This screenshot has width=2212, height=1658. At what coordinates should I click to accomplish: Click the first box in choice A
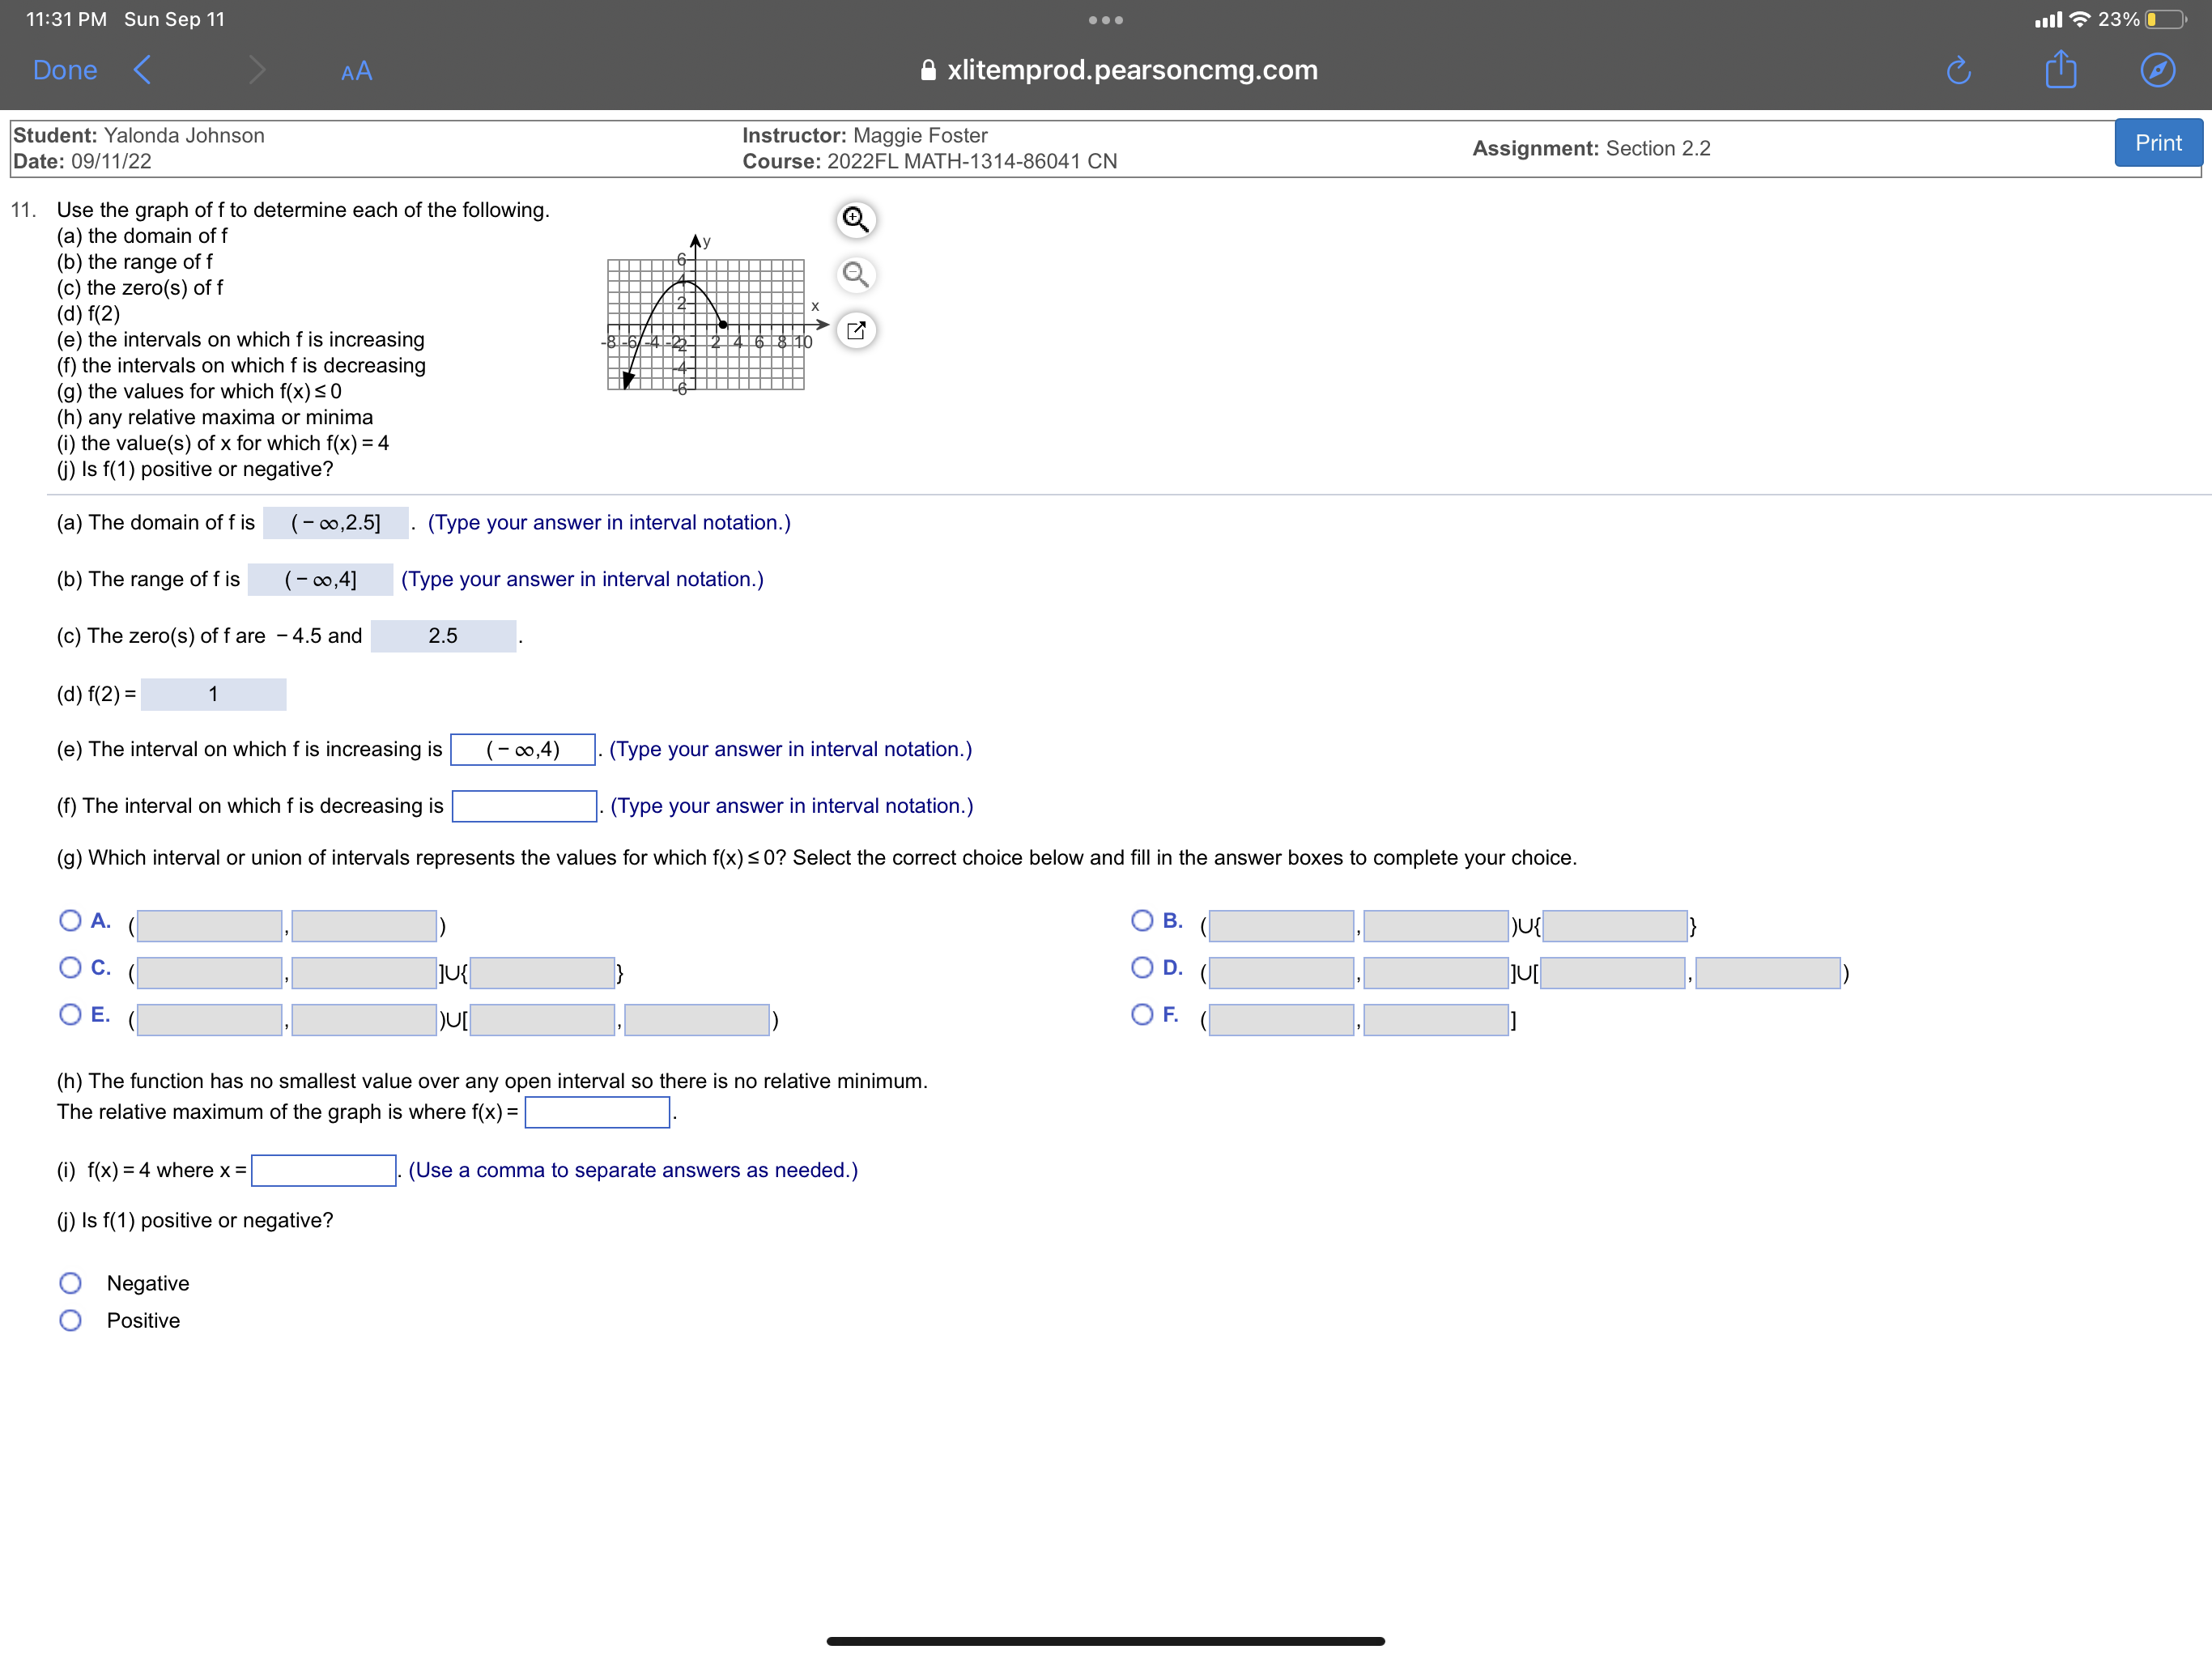pyautogui.click(x=209, y=926)
